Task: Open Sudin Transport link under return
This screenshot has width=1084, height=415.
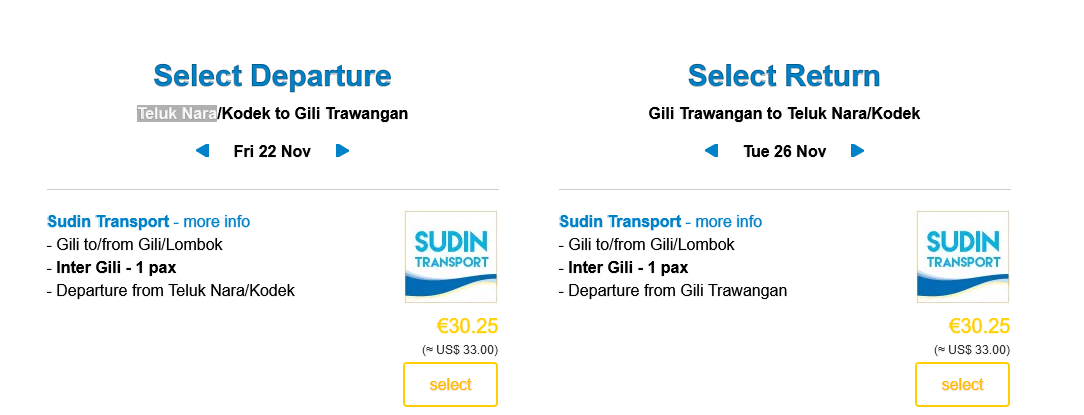Action: (x=620, y=221)
